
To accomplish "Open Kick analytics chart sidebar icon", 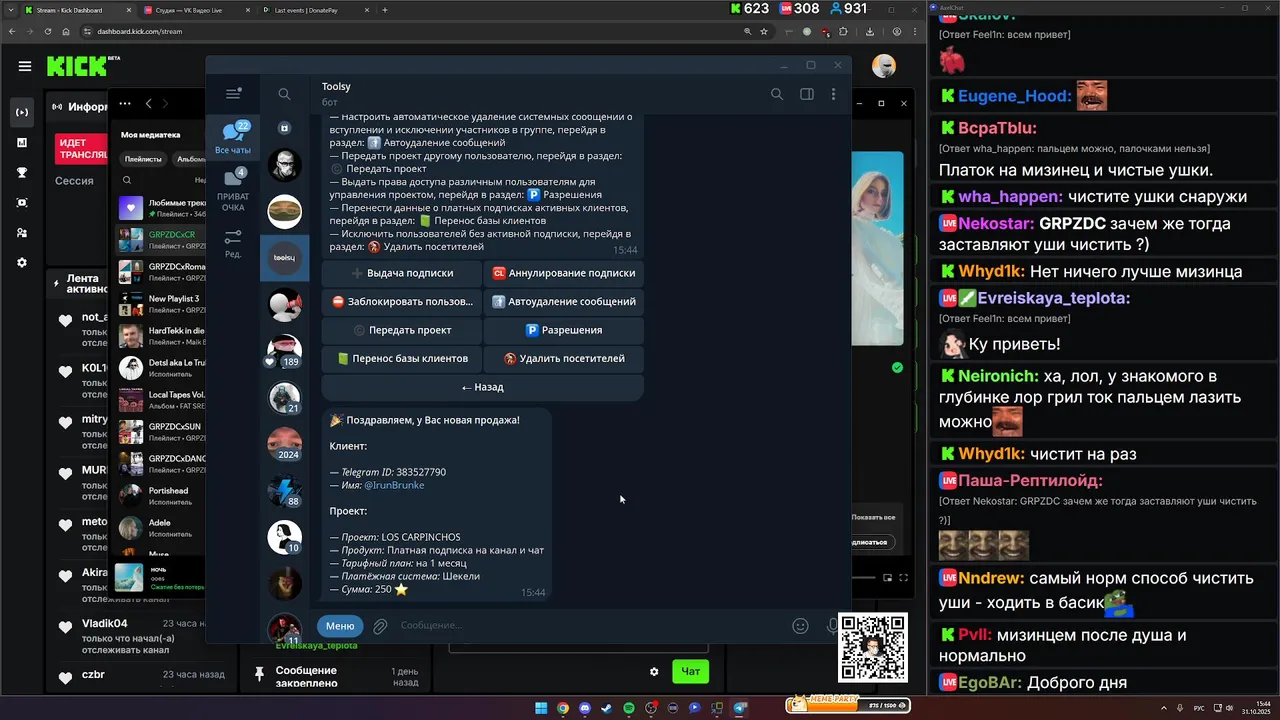I will tap(22, 142).
